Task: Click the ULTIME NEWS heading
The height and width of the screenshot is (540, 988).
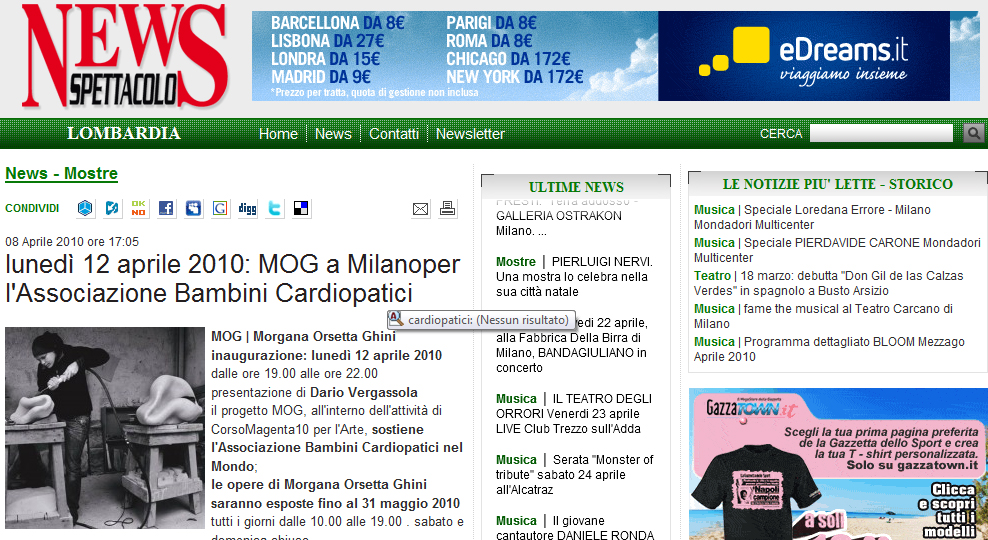Action: click(576, 187)
